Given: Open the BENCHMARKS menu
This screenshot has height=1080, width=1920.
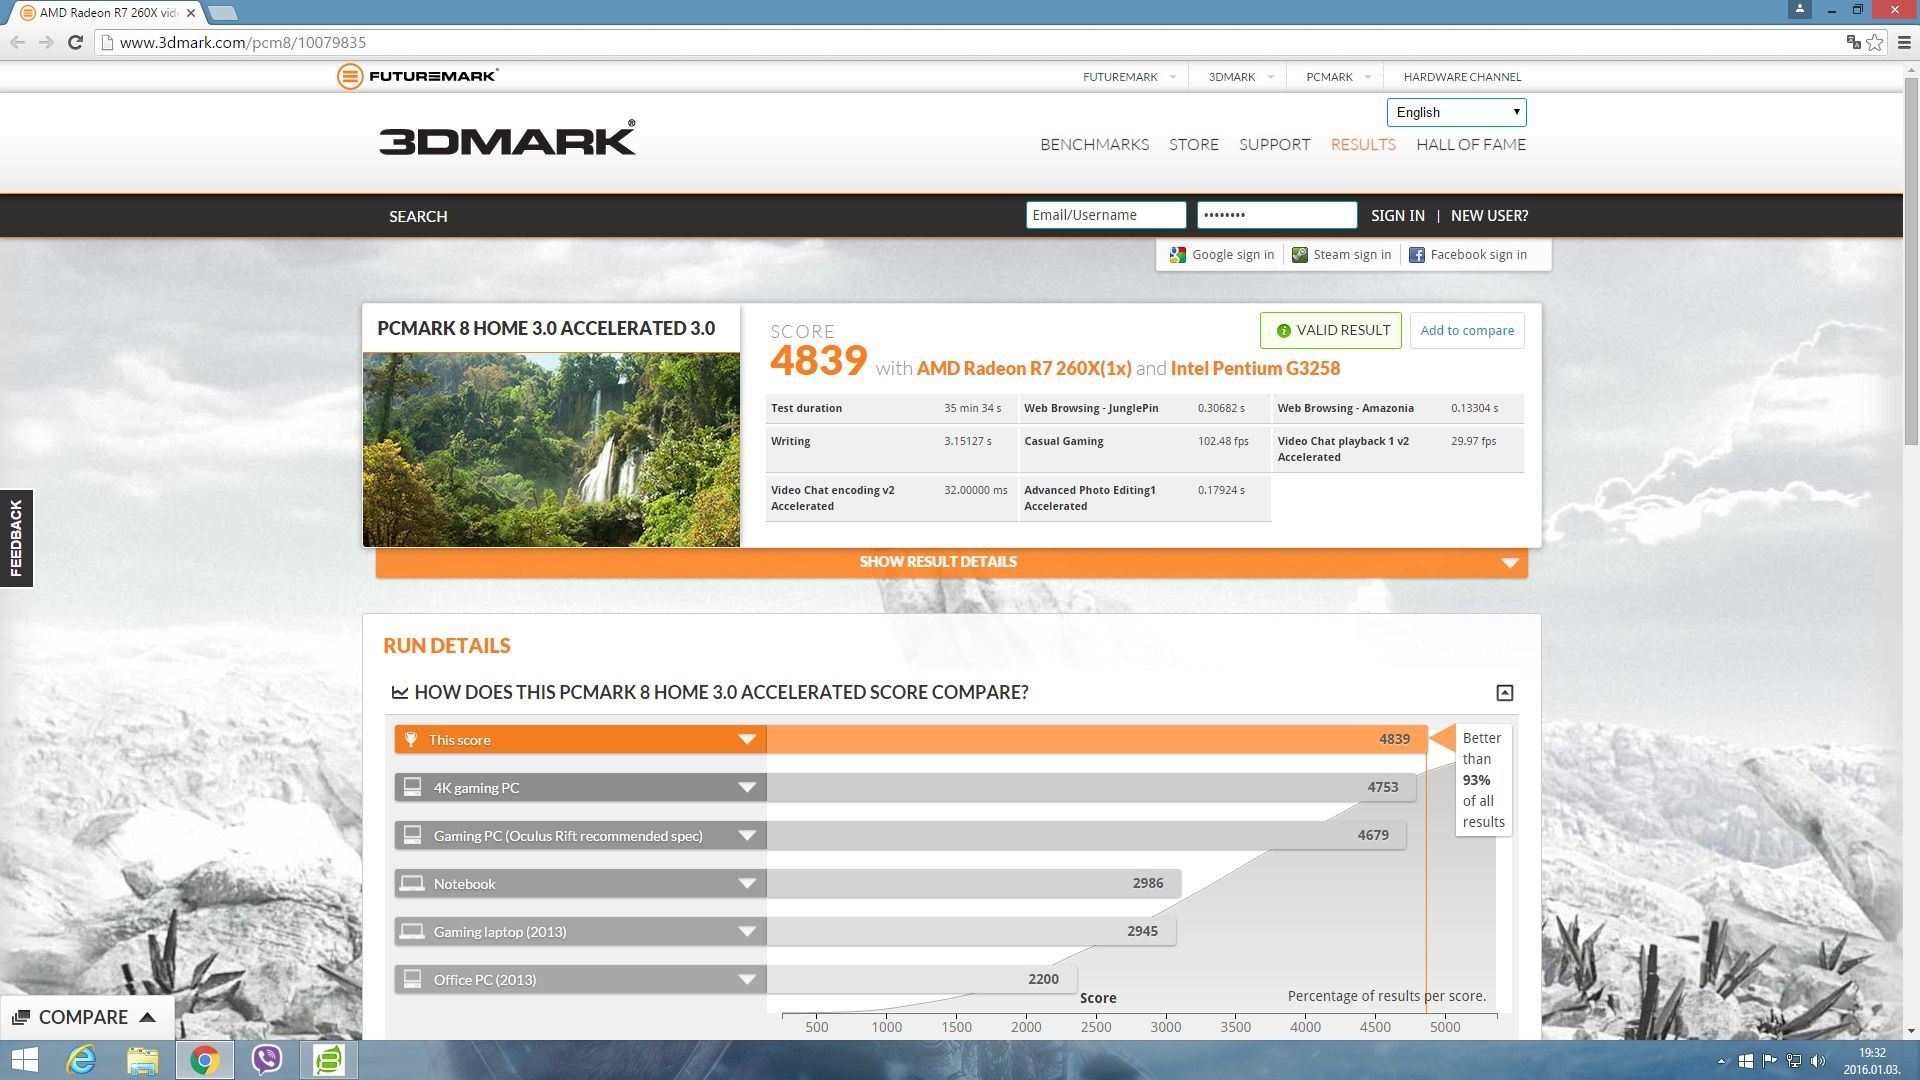Looking at the screenshot, I should coord(1094,145).
